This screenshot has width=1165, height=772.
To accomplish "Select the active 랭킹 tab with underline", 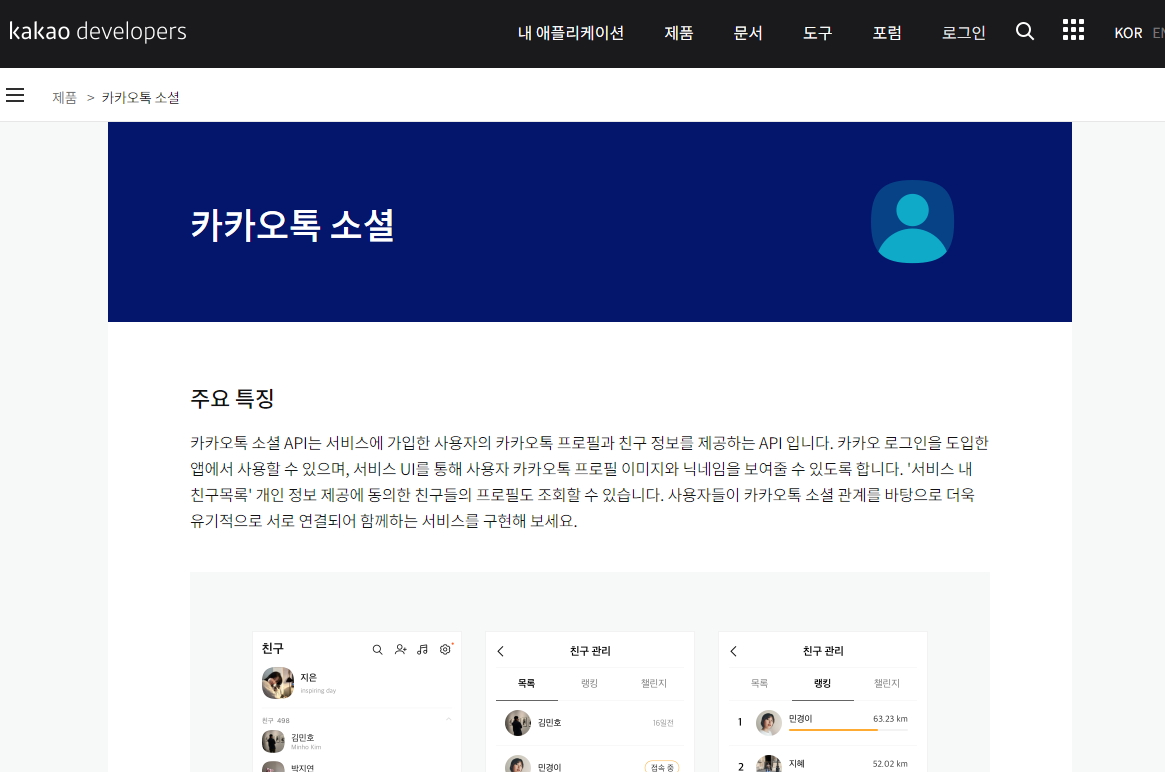I will [x=822, y=684].
